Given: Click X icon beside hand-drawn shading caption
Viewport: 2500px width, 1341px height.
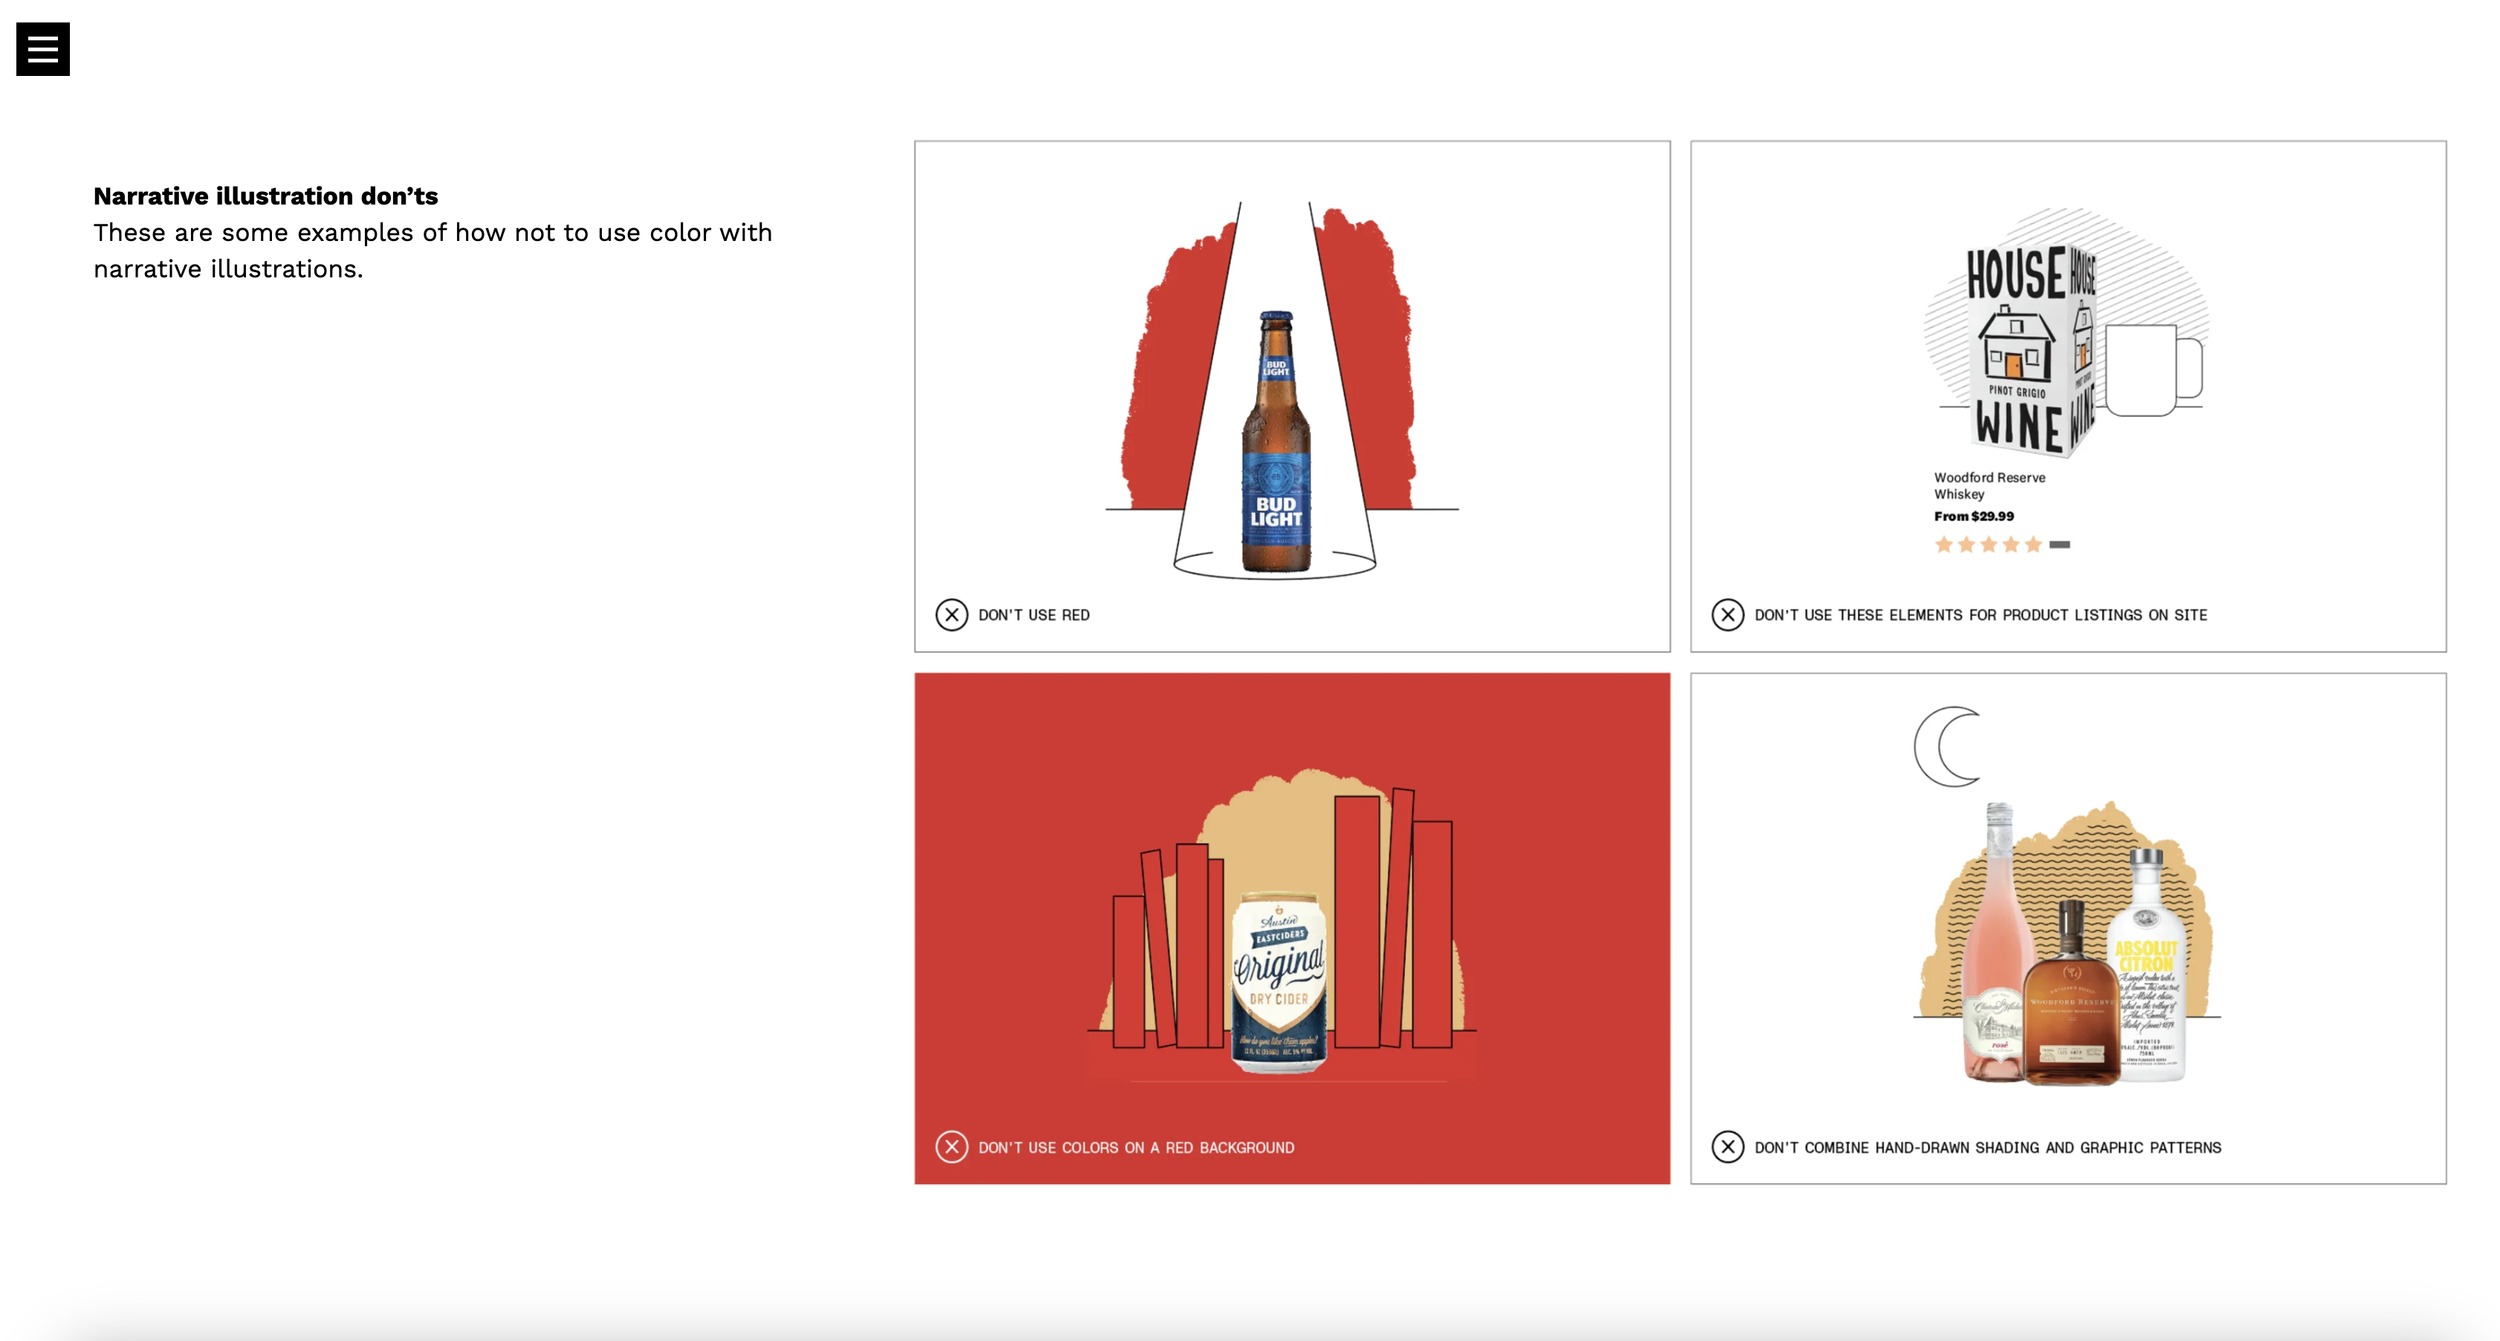Looking at the screenshot, I should (x=1727, y=1146).
